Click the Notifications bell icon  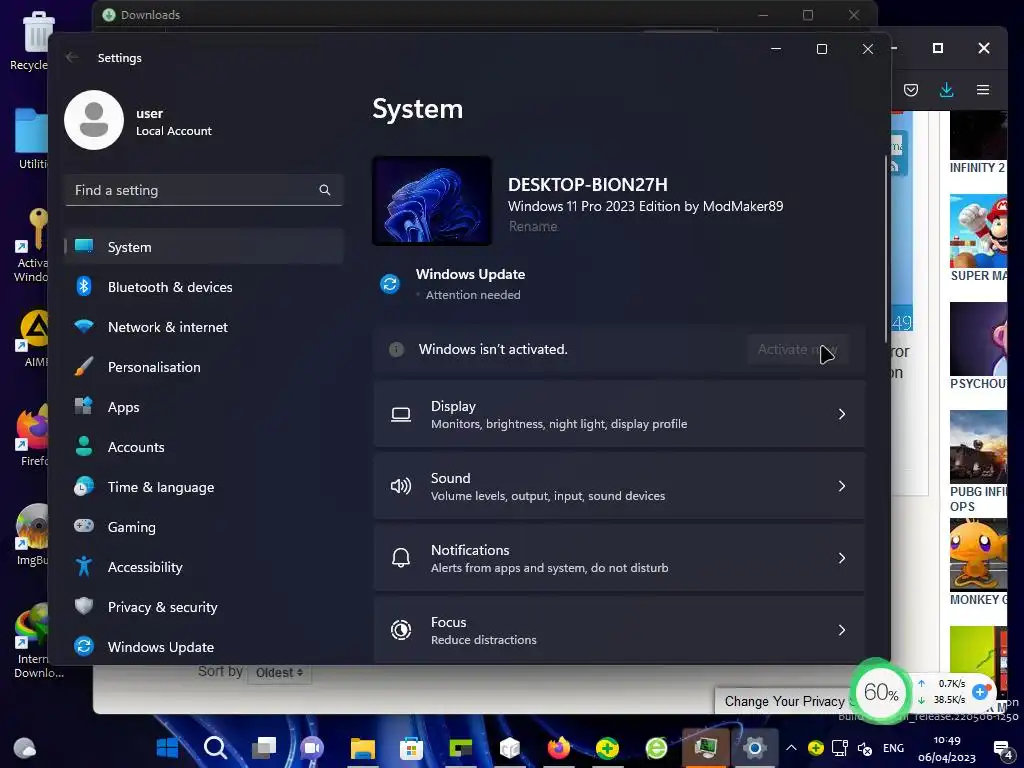(x=401, y=558)
